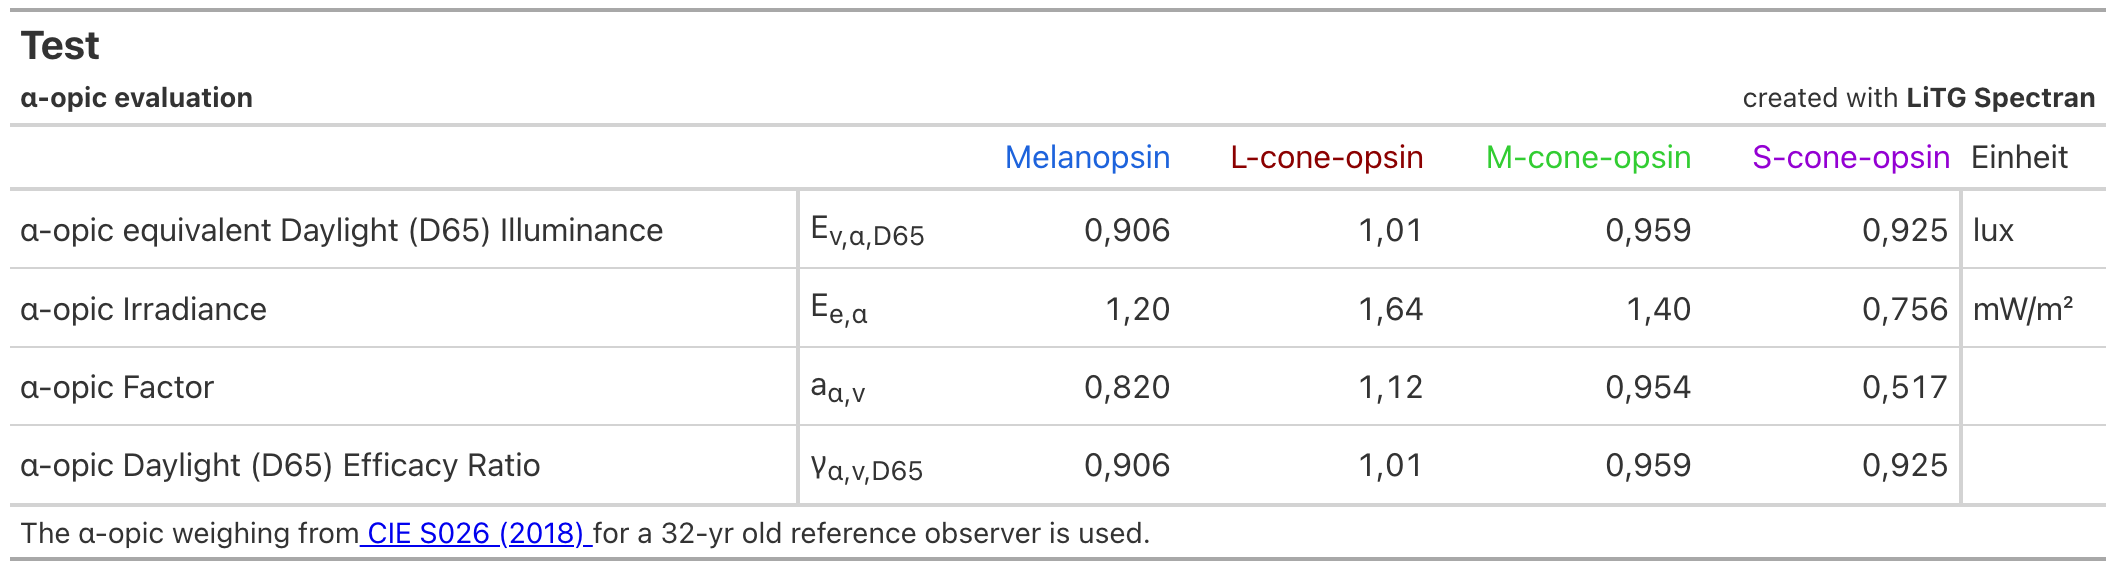Click the Melanopsin column header
2116x568 pixels.
(1087, 157)
